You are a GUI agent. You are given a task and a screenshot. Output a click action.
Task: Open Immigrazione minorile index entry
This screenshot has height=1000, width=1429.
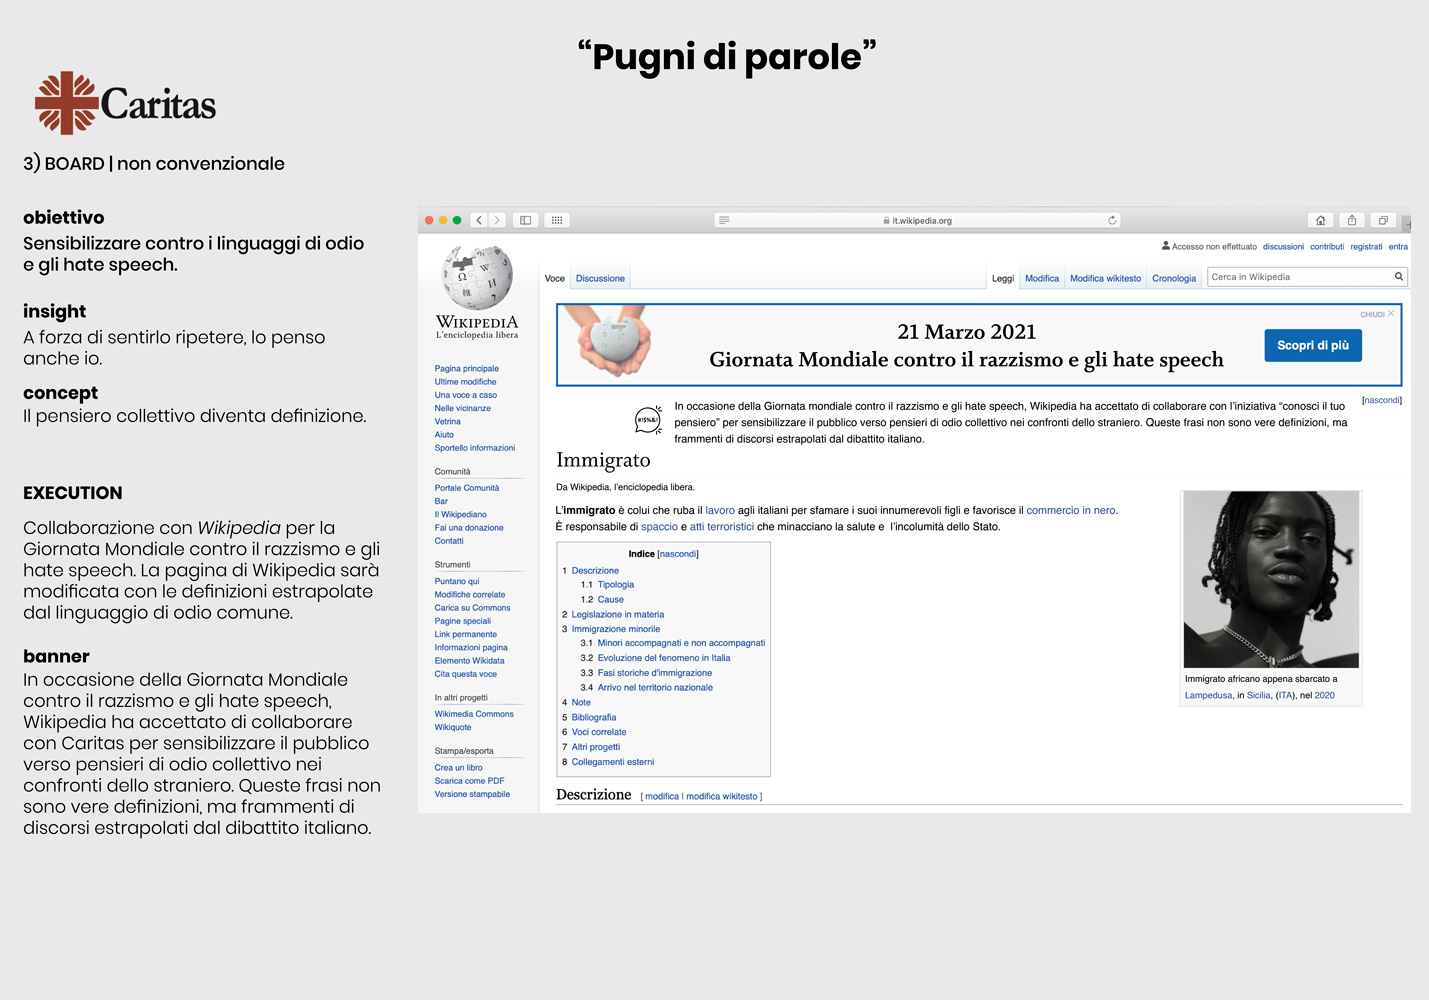click(x=615, y=629)
